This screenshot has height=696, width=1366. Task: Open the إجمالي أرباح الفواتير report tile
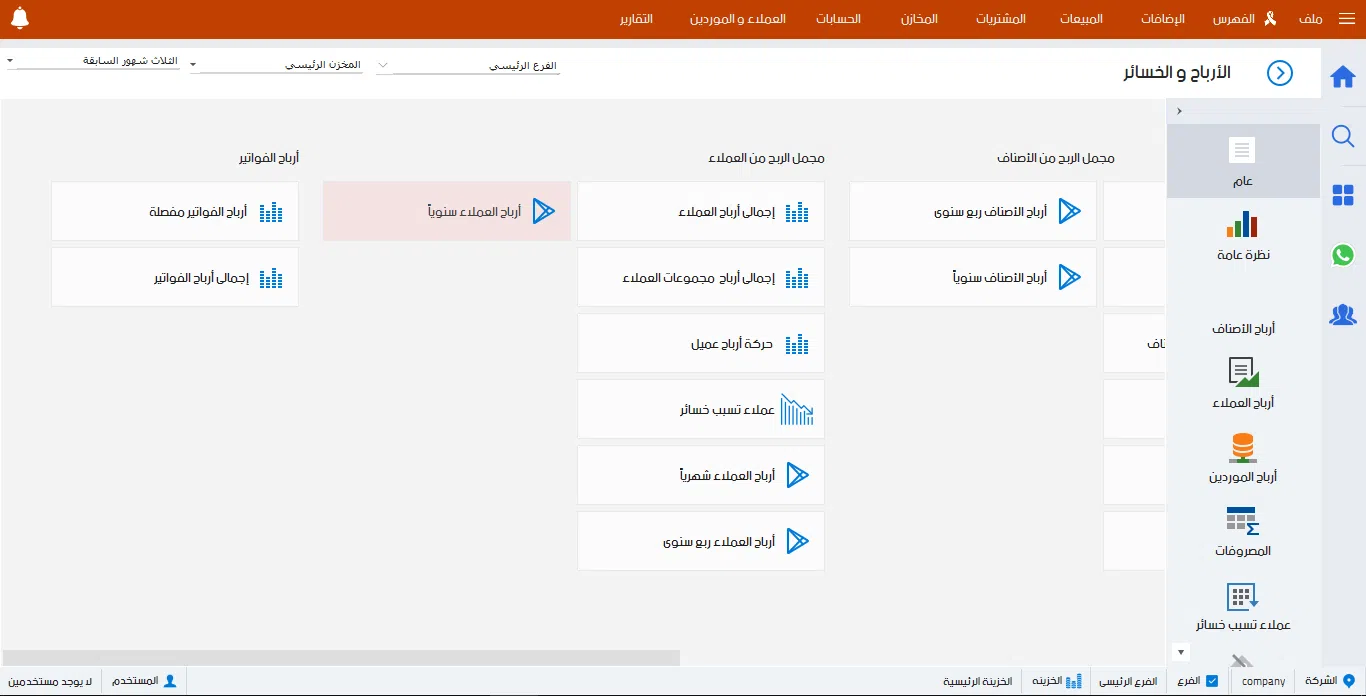(x=175, y=277)
